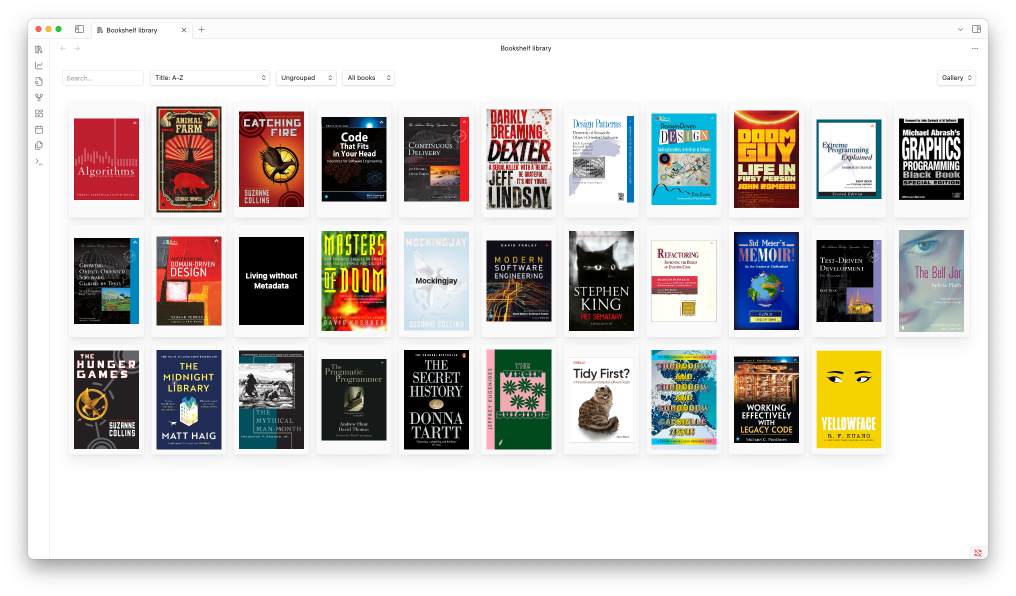Open the blue Domain-Driven Design cover
This screenshot has height=596, width=1016.
click(684, 159)
